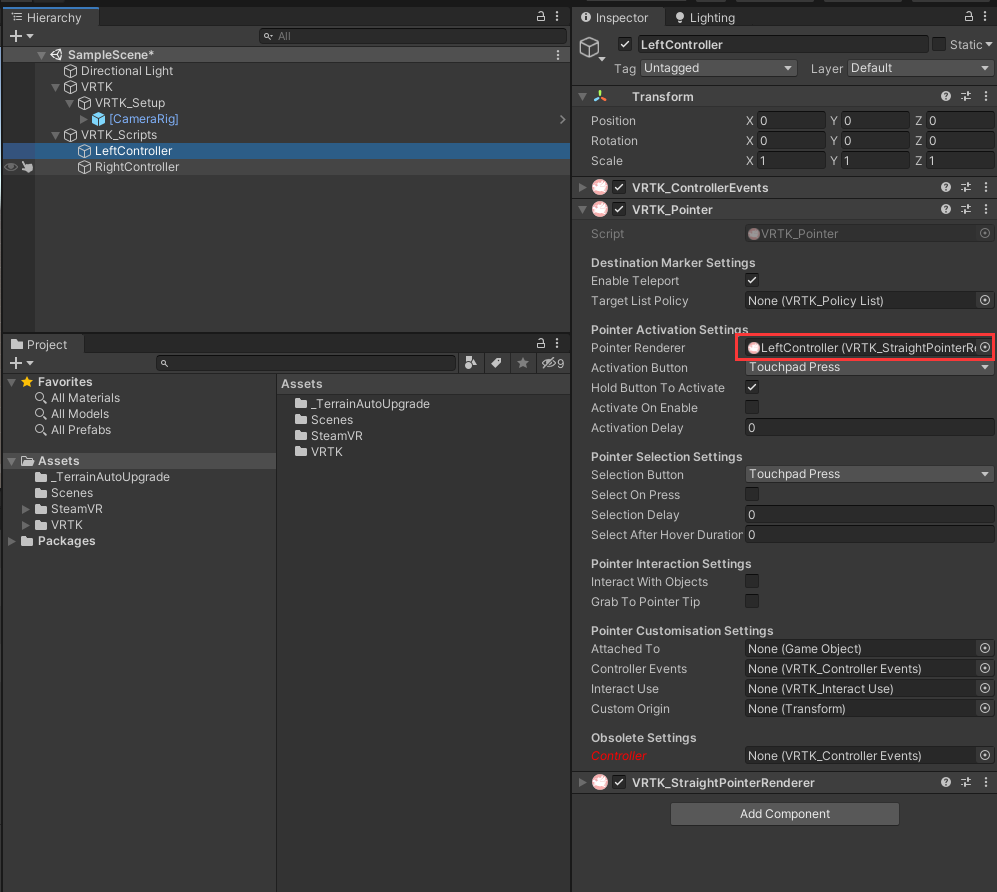
Task: Open Transform component help reference
Action: coord(945,96)
